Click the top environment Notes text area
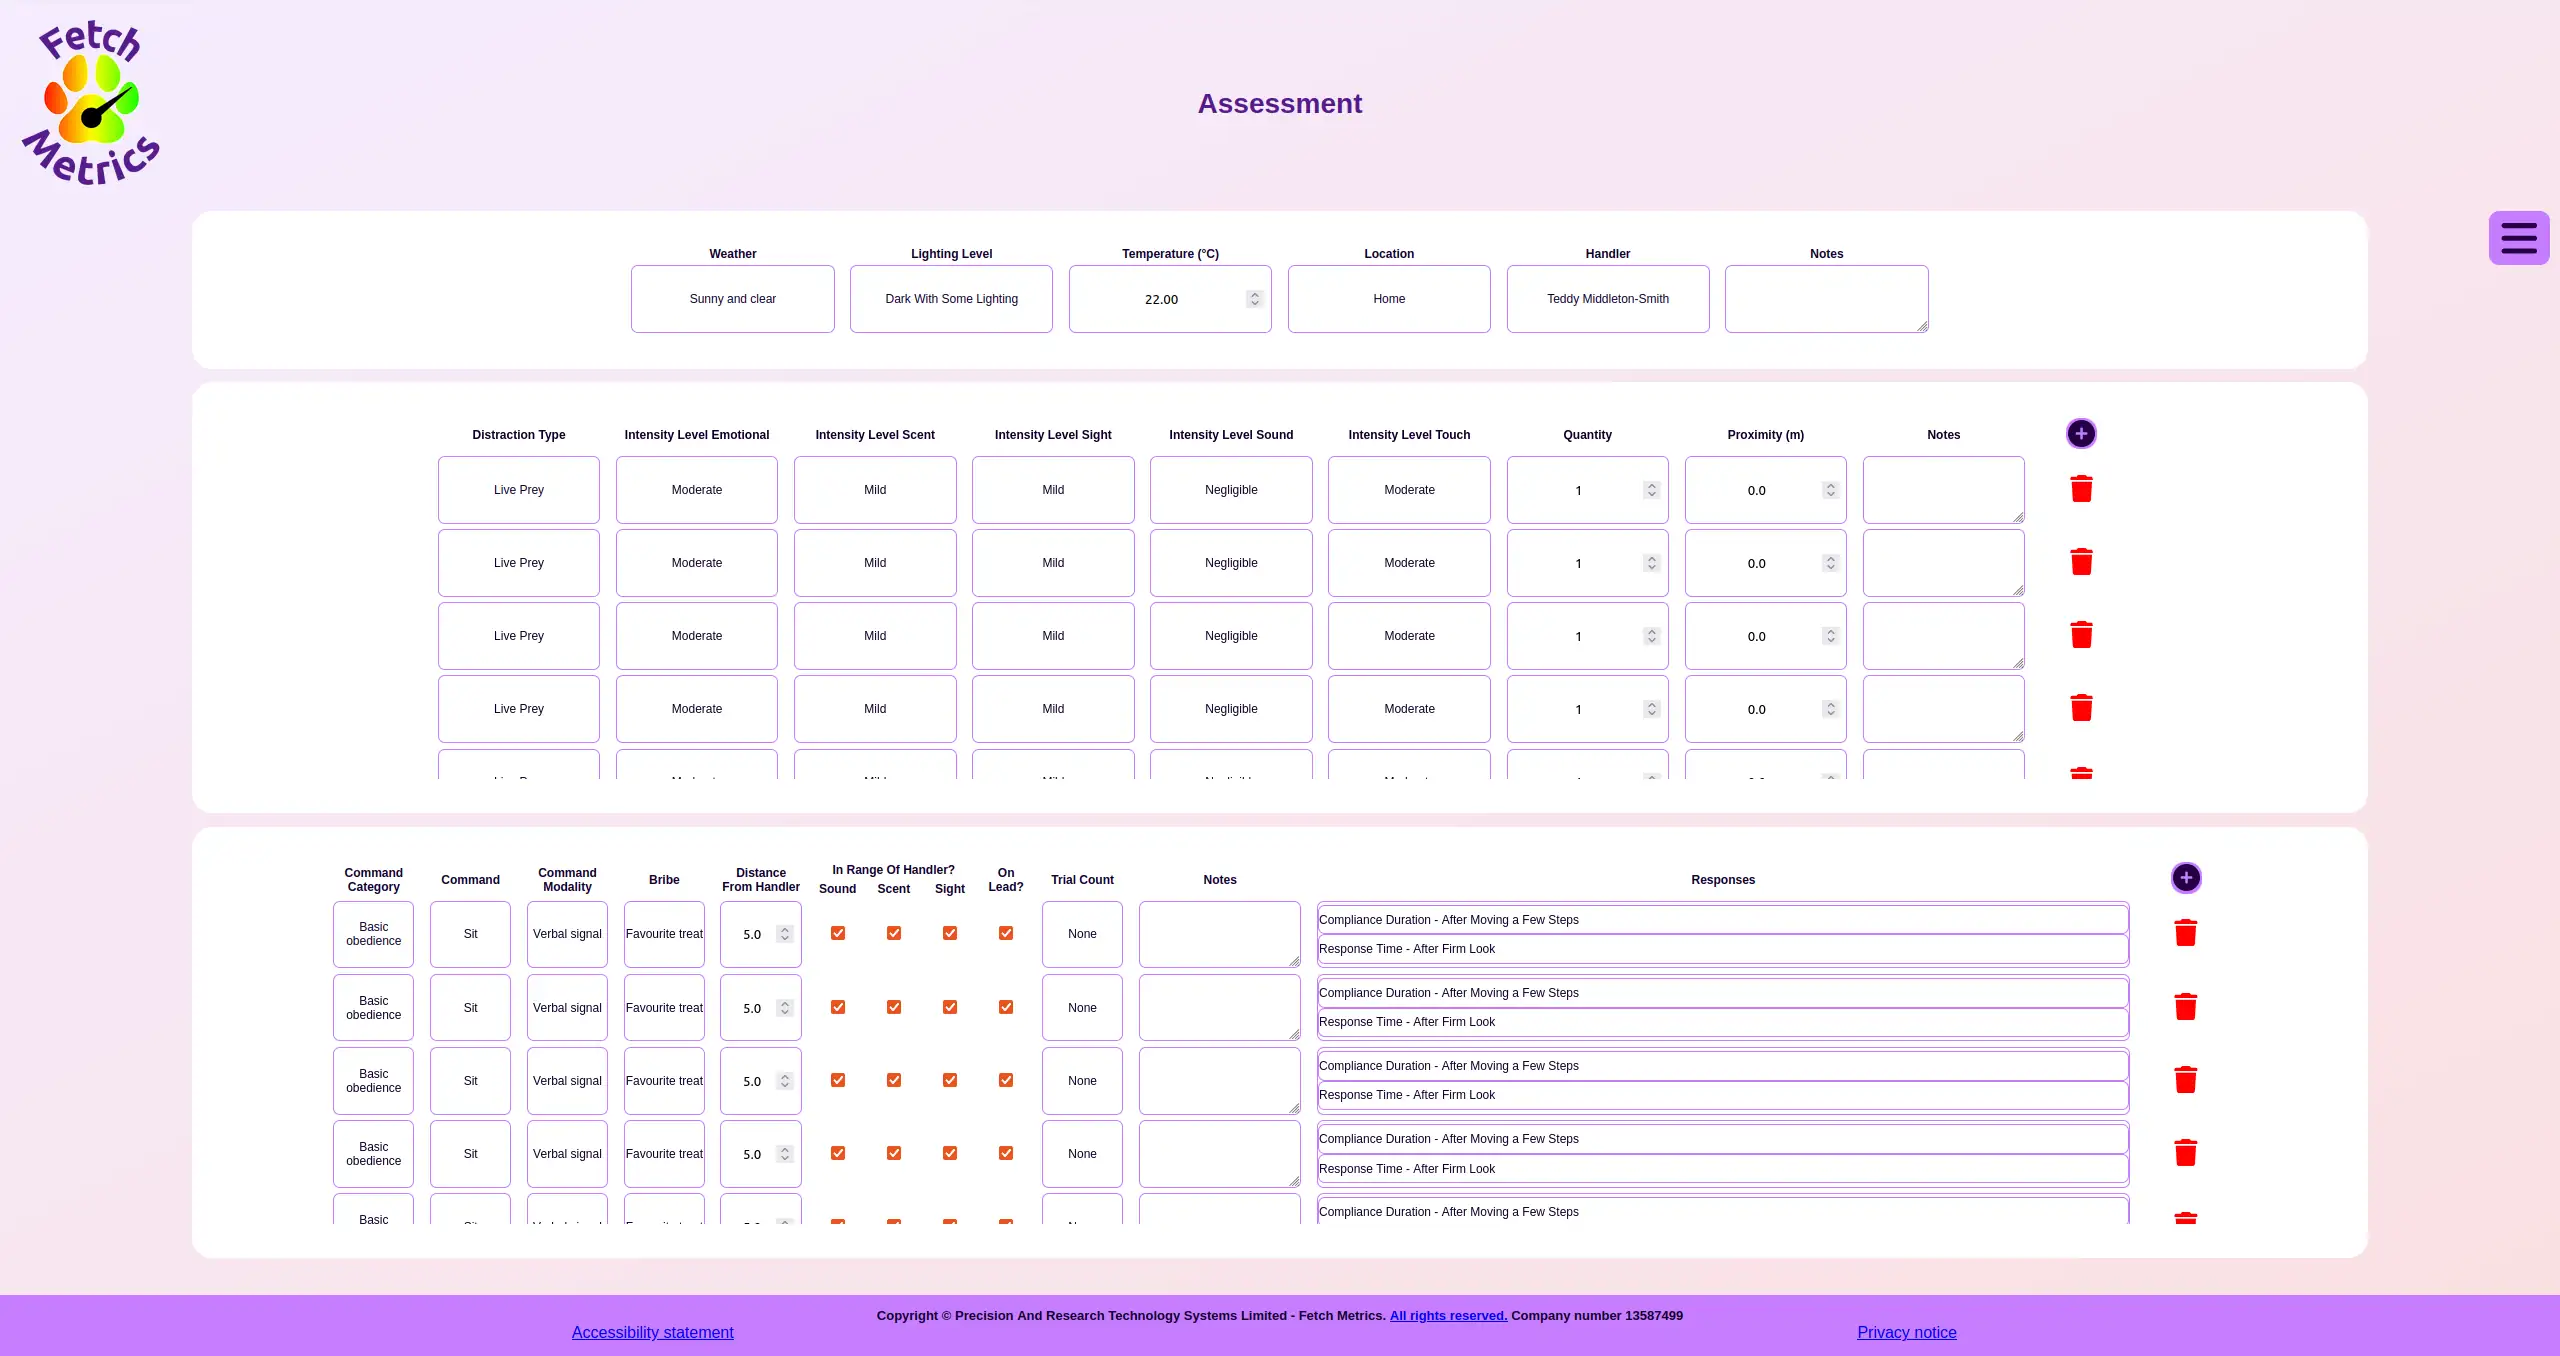2560x1356 pixels. pos(1825,299)
